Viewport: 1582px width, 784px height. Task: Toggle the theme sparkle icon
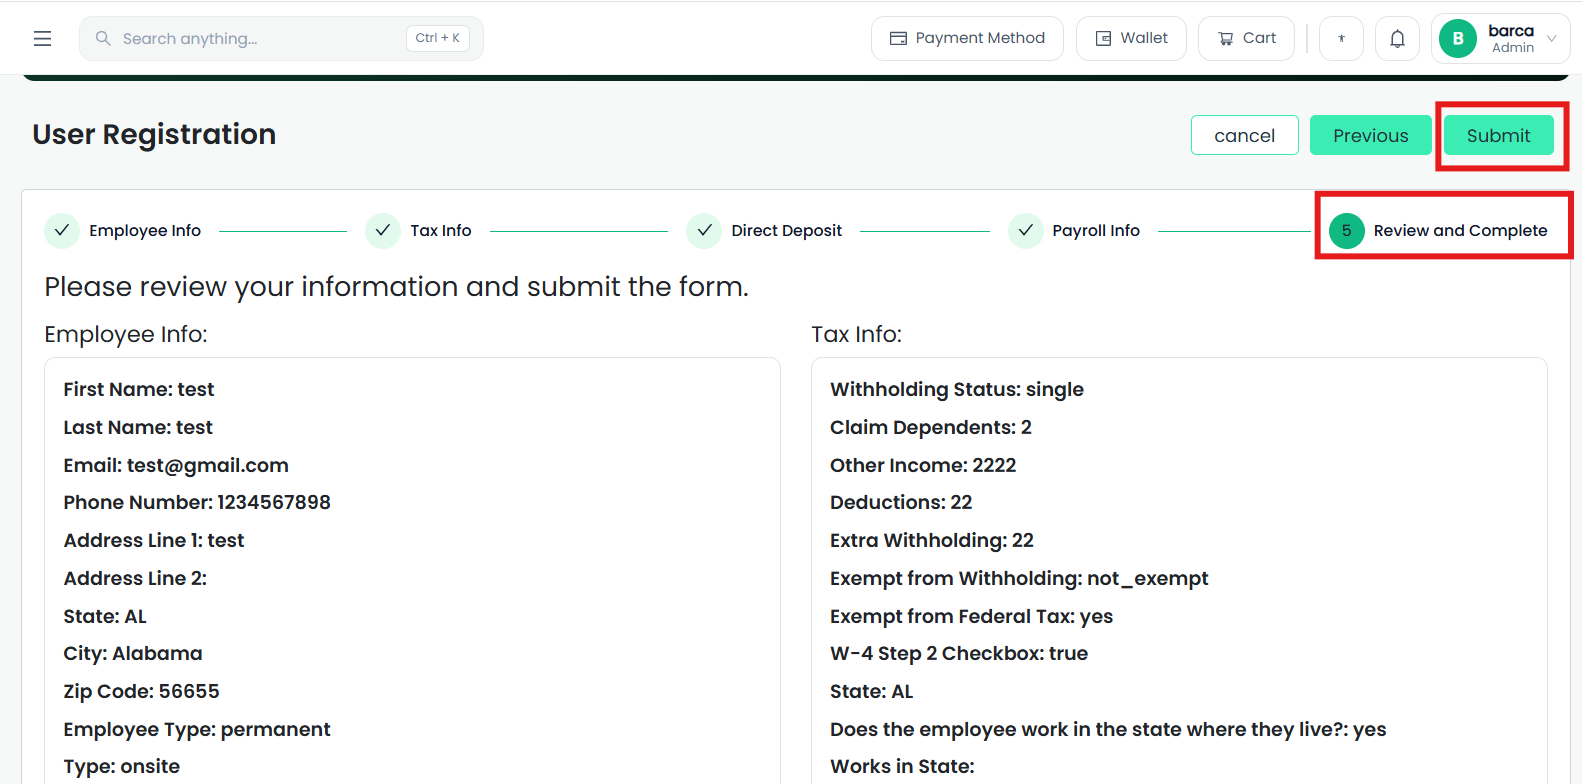1341,39
